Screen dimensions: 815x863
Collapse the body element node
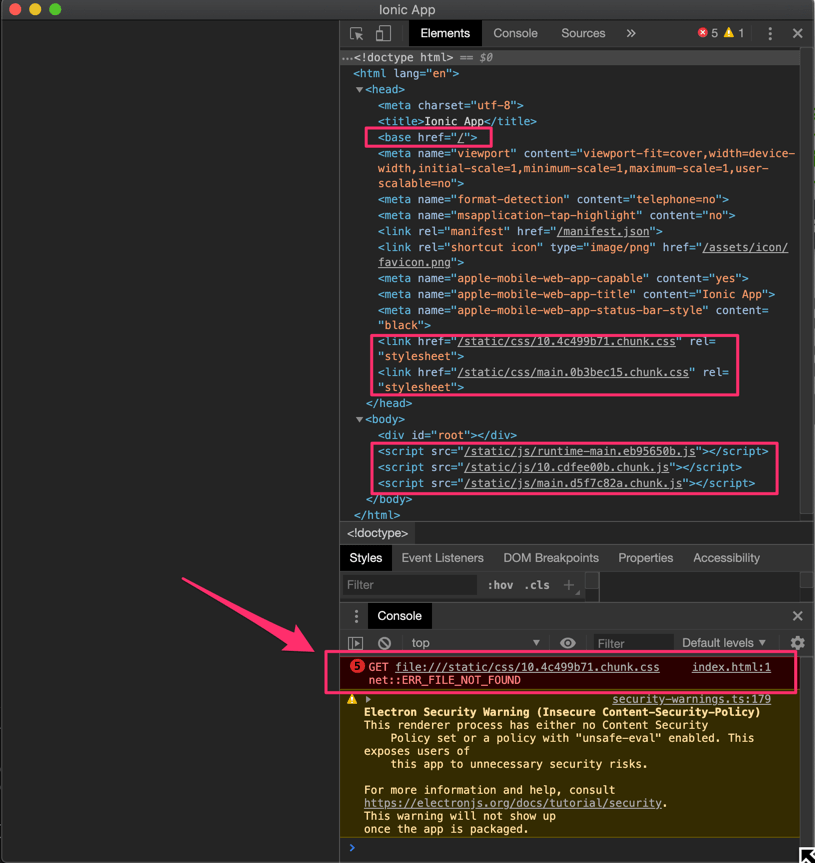[359, 419]
